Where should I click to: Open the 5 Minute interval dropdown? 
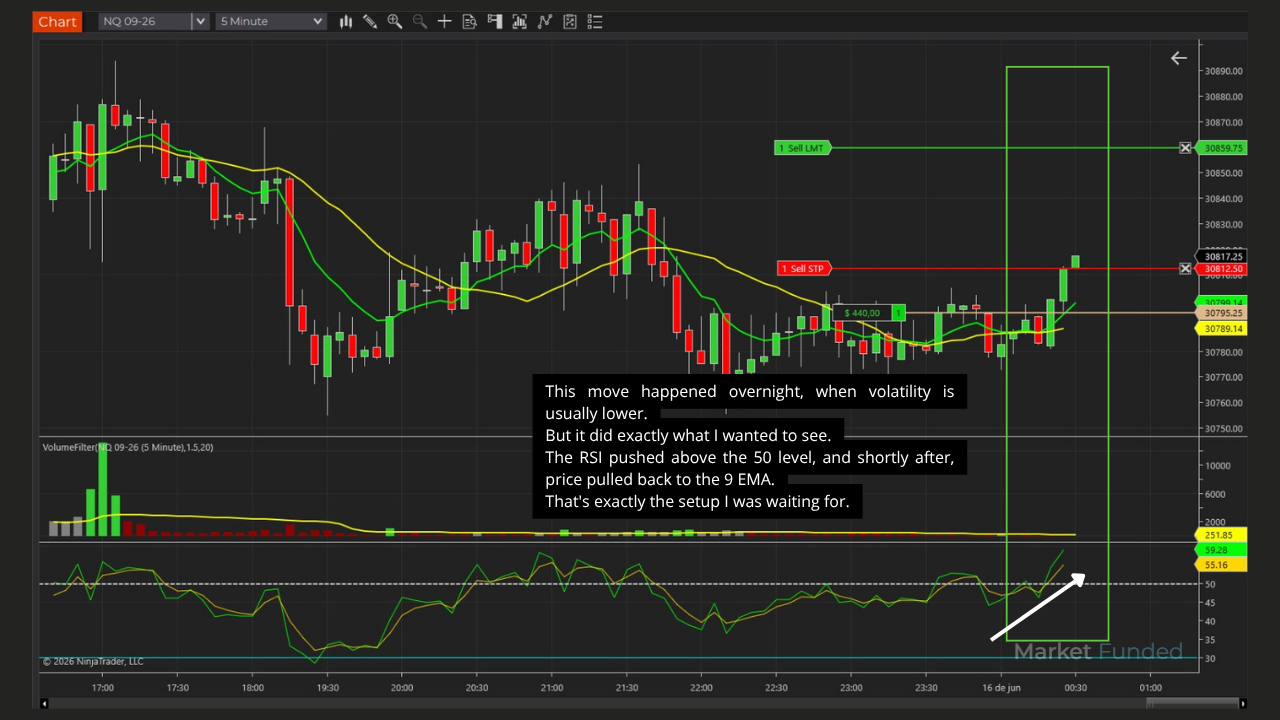coord(271,21)
